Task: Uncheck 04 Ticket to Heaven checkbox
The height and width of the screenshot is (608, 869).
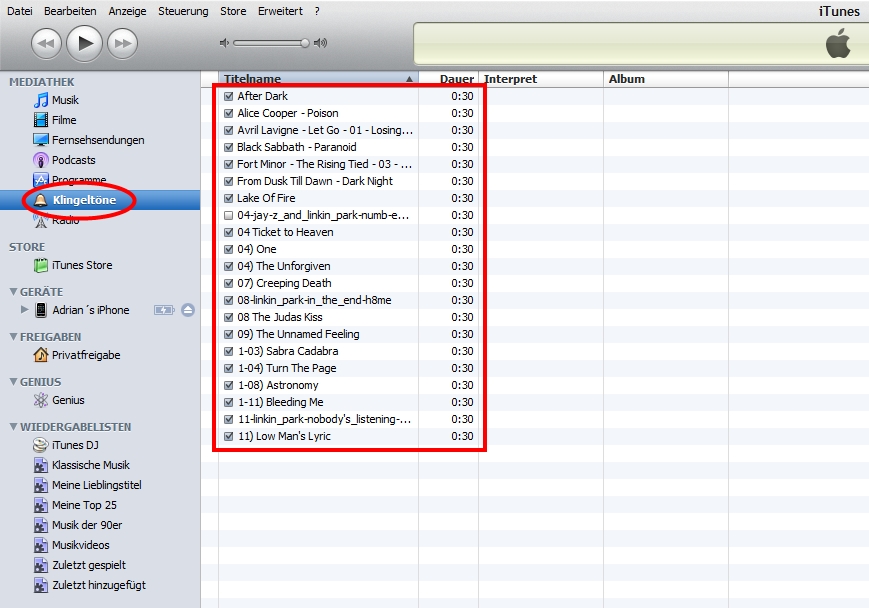Action: (228, 232)
